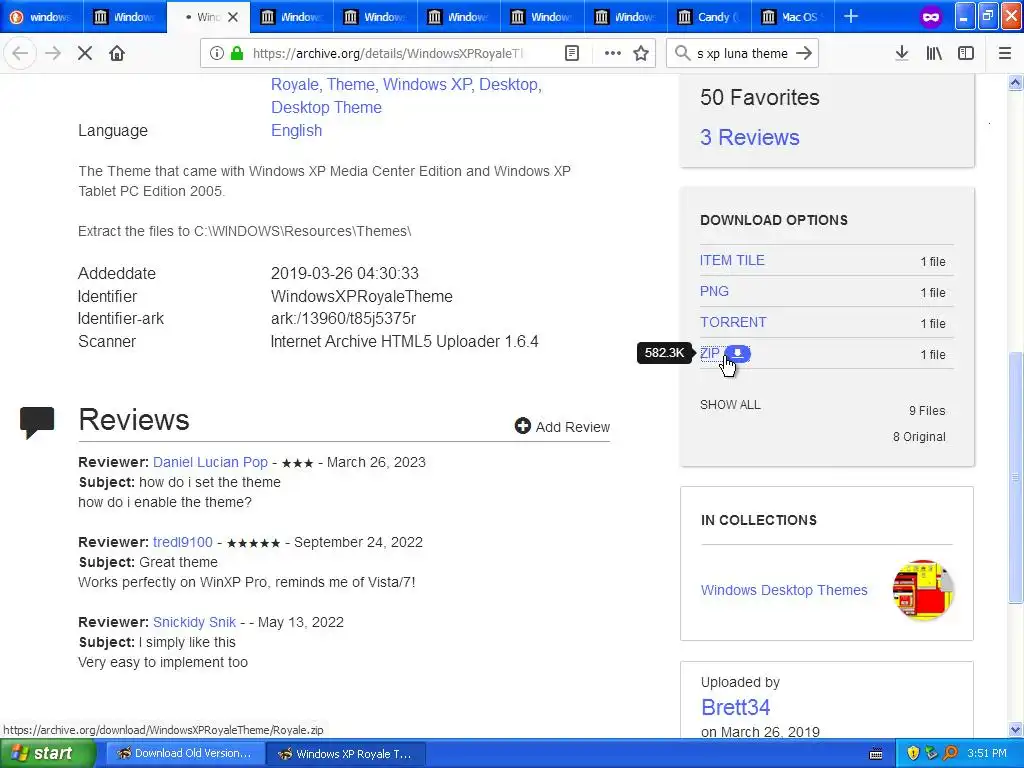
Task: Open the on-screen keyboard tray icon
Action: (876, 754)
